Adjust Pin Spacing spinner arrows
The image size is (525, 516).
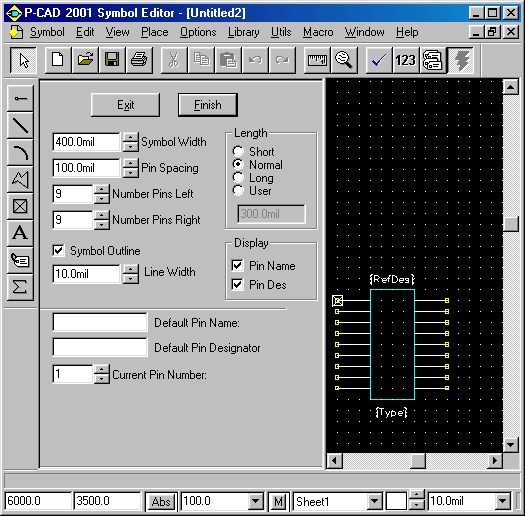click(x=131, y=168)
